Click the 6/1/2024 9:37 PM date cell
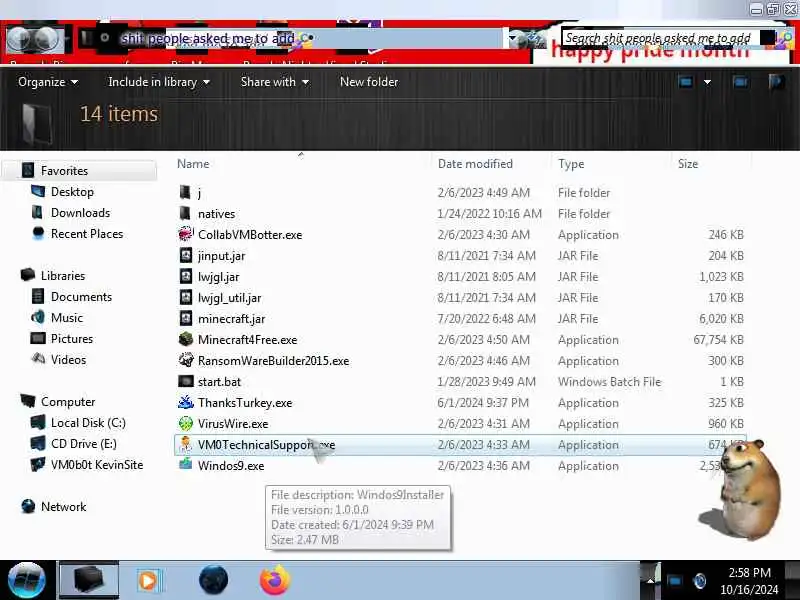This screenshot has height=600, width=800. 483,402
